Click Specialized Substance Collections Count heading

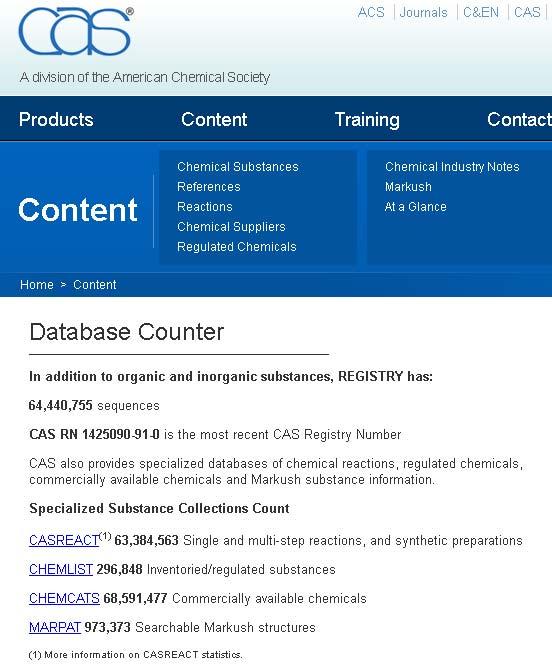pos(159,508)
